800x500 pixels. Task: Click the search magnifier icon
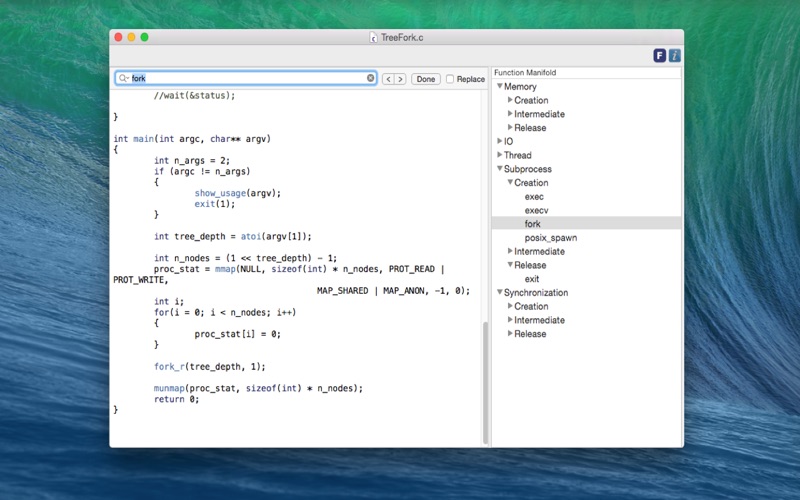tap(123, 78)
